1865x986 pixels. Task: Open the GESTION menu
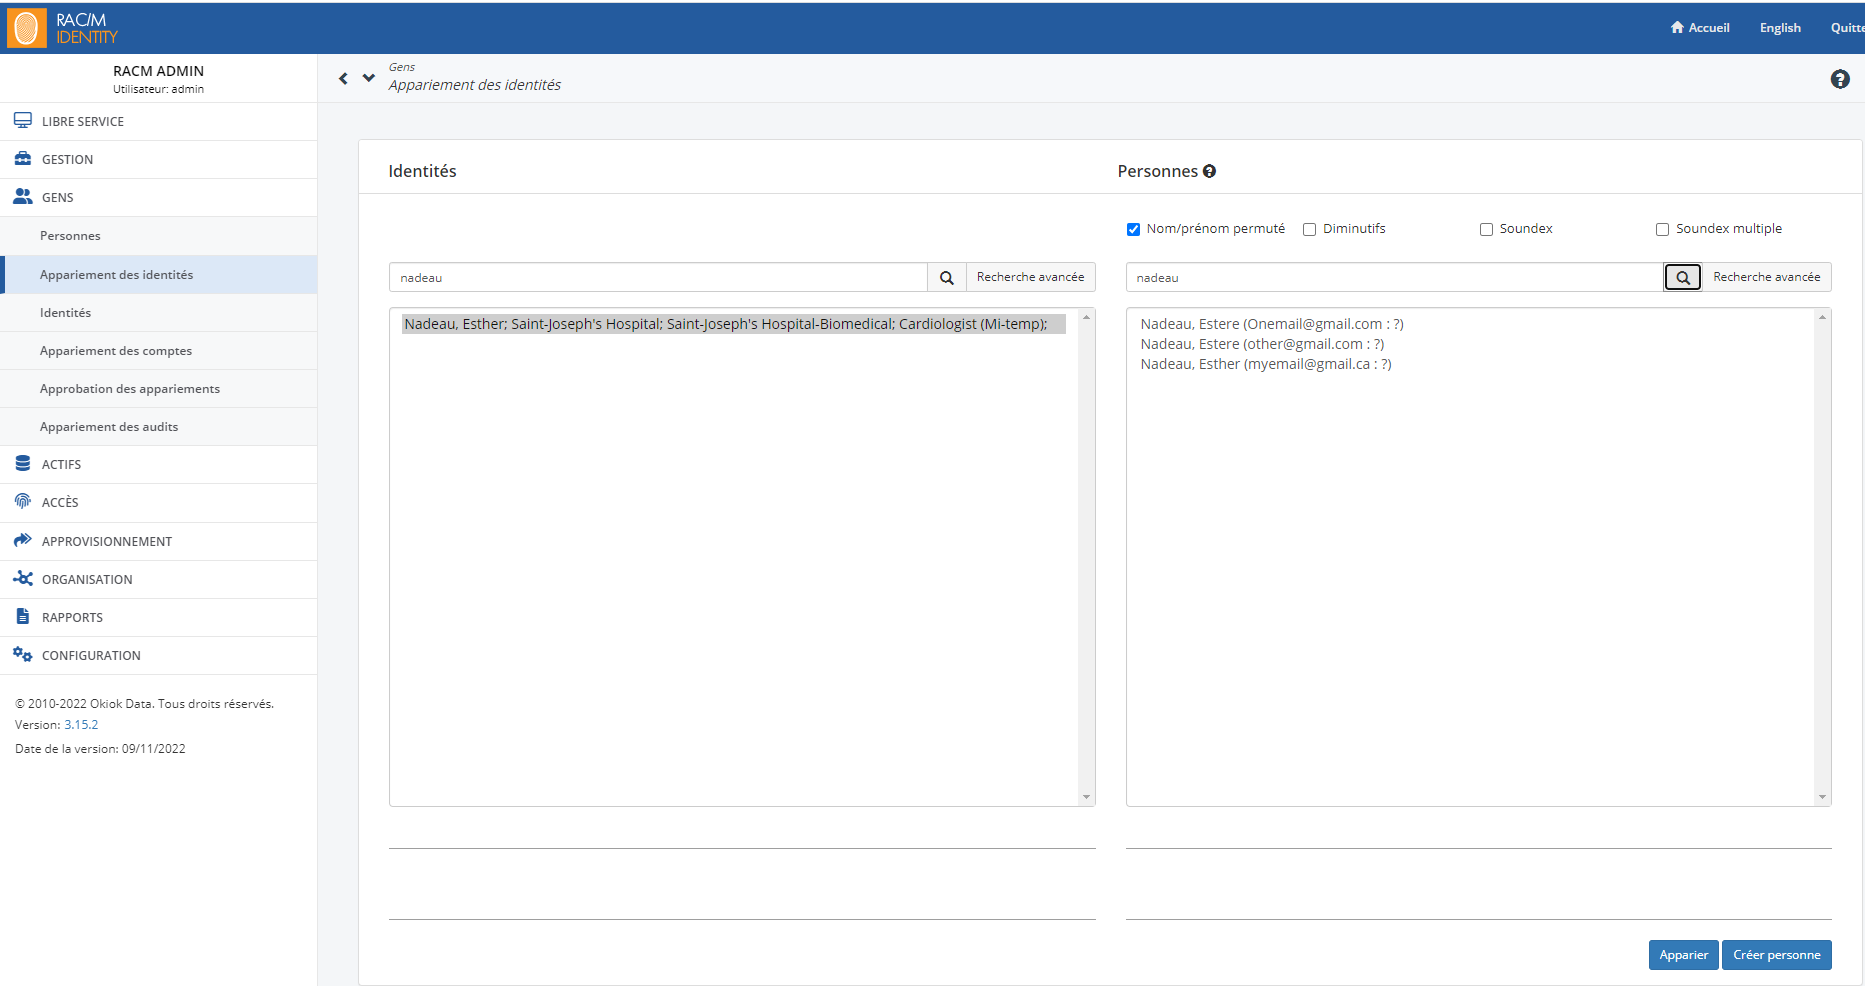click(x=159, y=159)
